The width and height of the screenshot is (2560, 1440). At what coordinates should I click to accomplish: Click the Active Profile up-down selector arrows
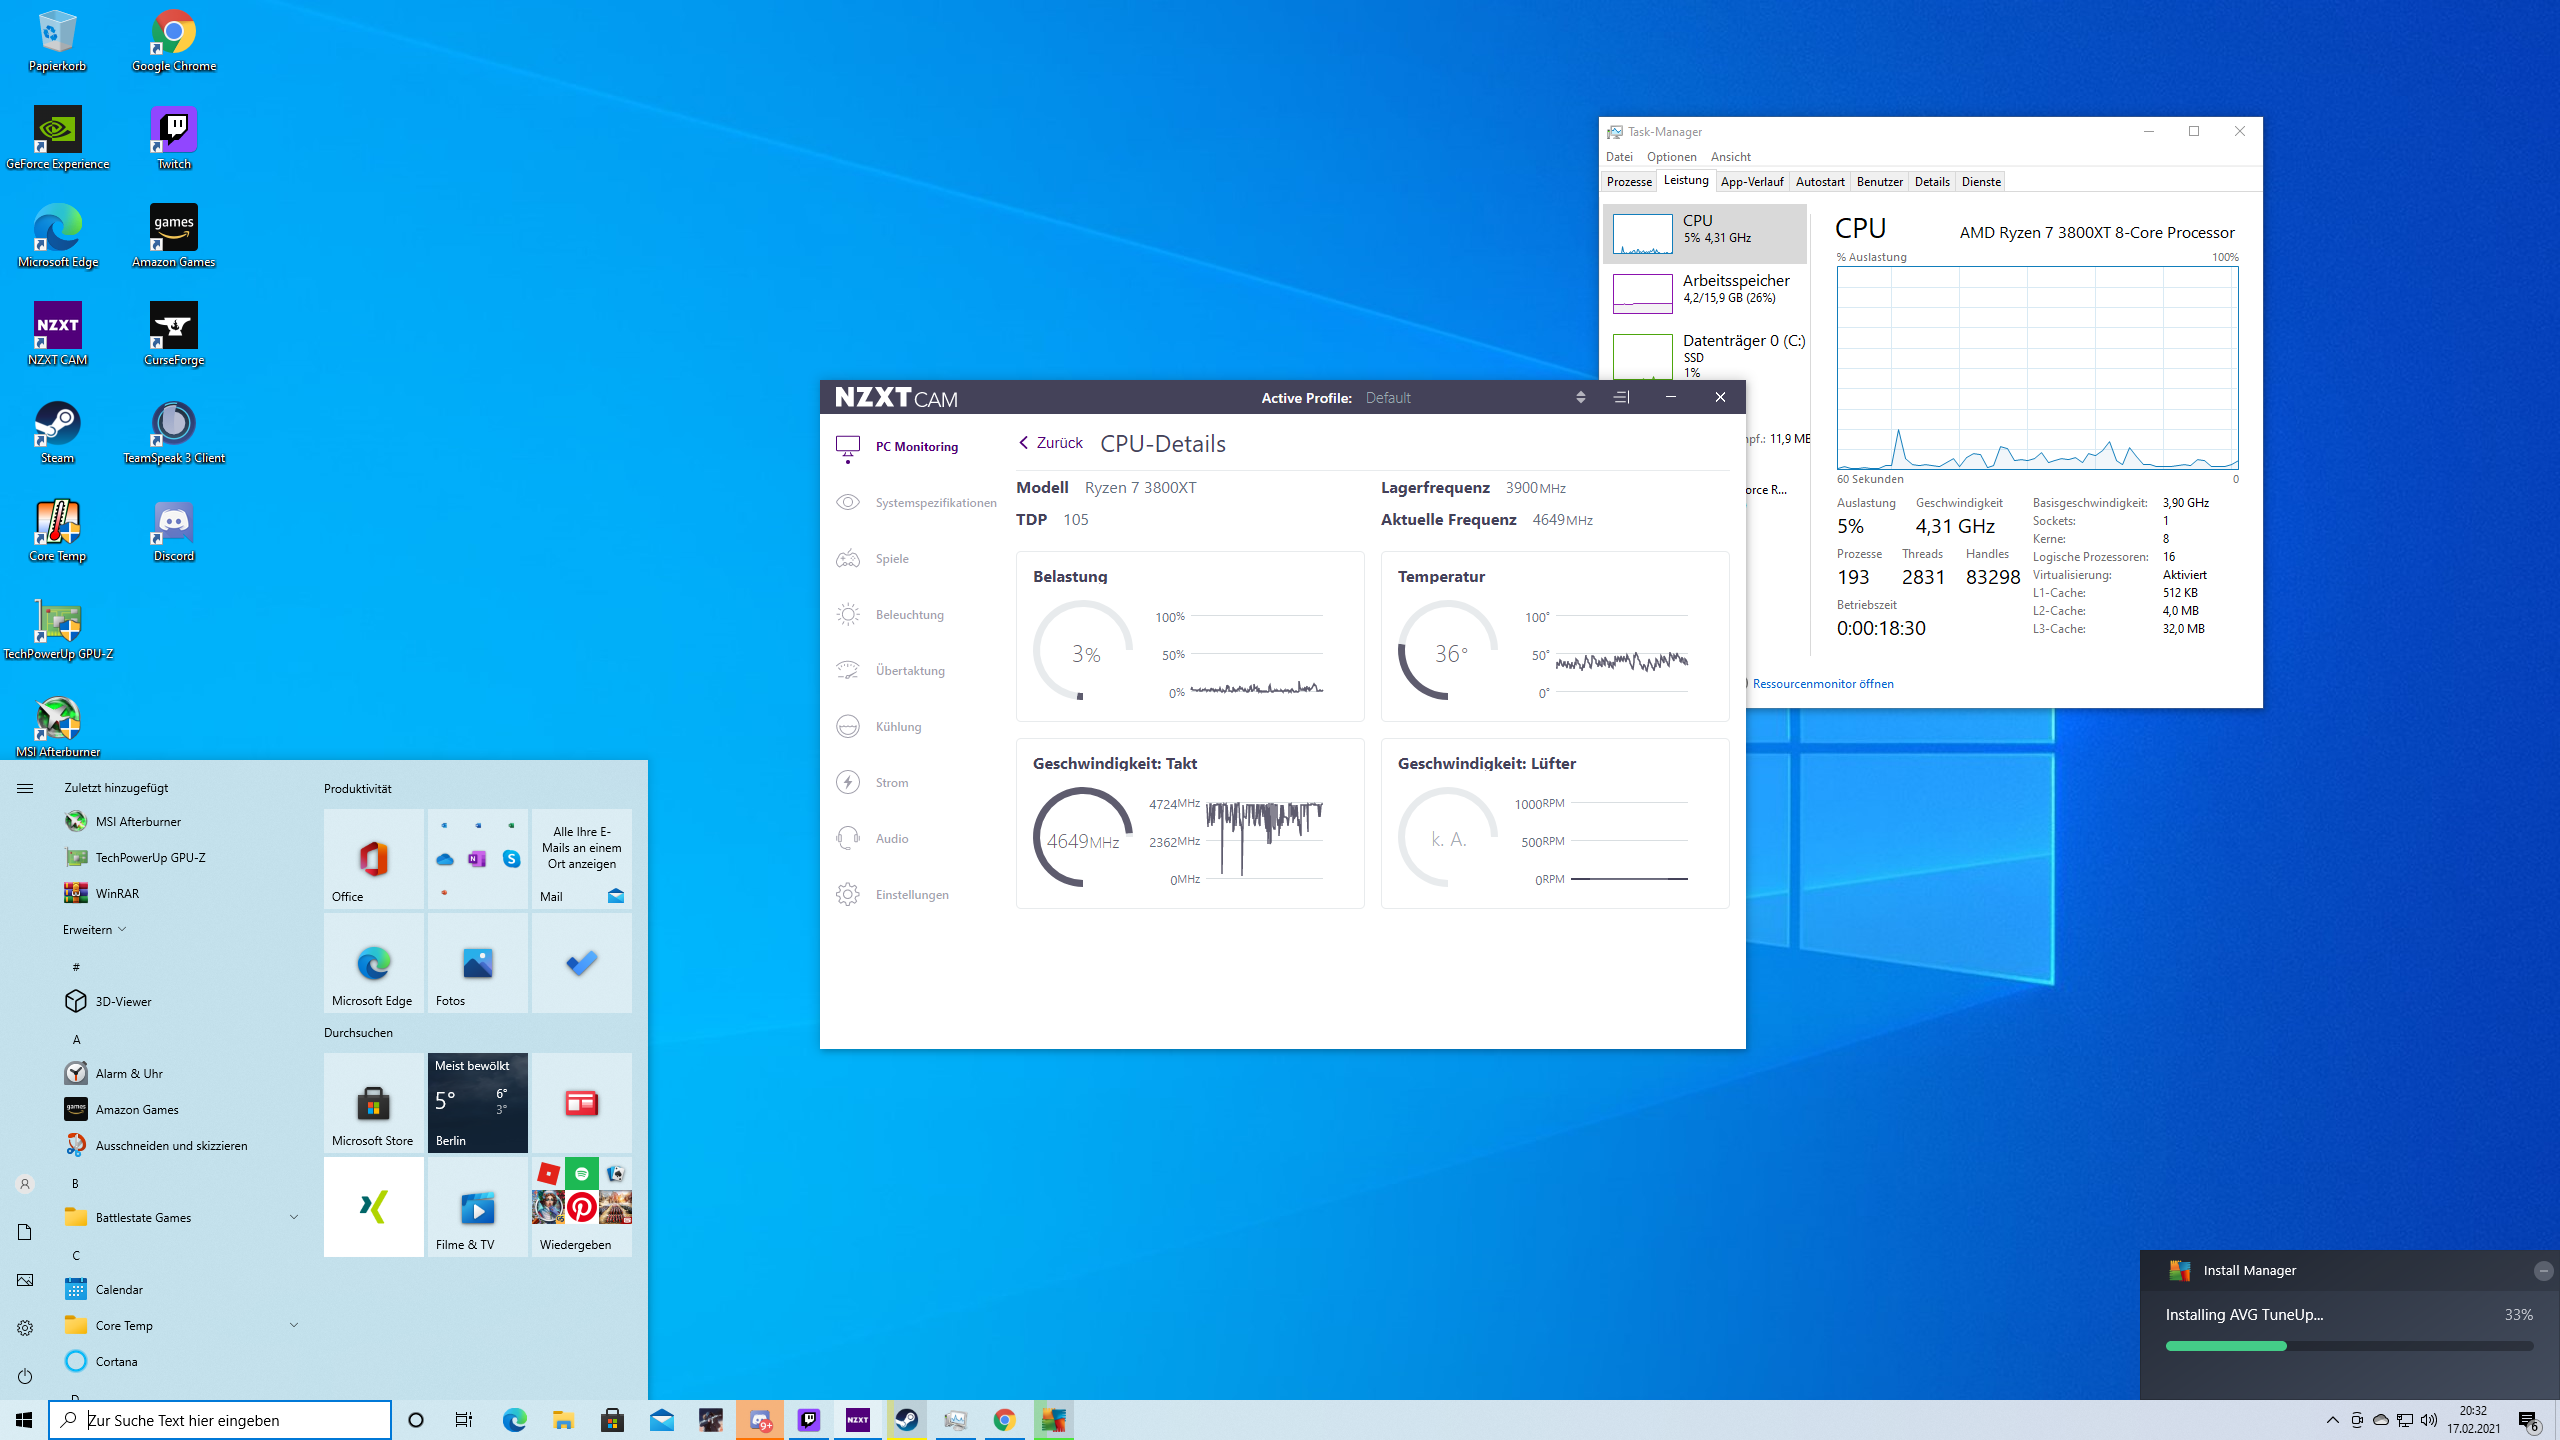1580,397
